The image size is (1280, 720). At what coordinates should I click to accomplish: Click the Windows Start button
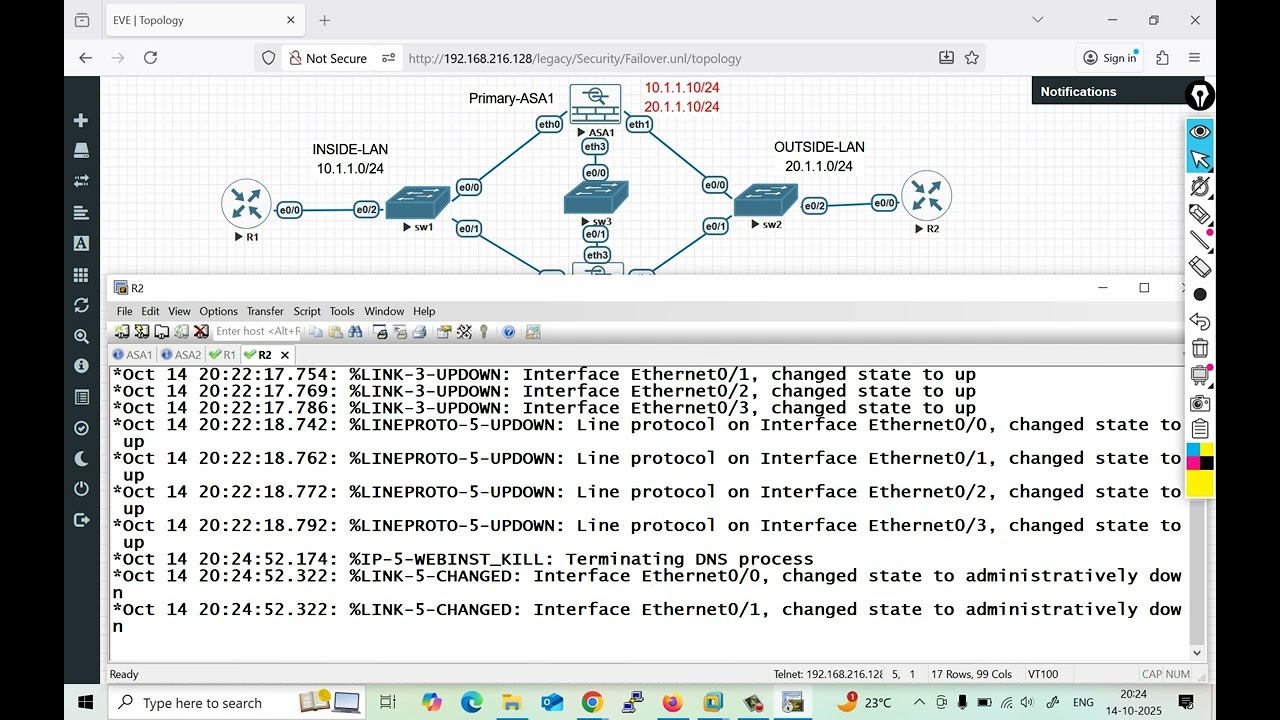coord(85,703)
